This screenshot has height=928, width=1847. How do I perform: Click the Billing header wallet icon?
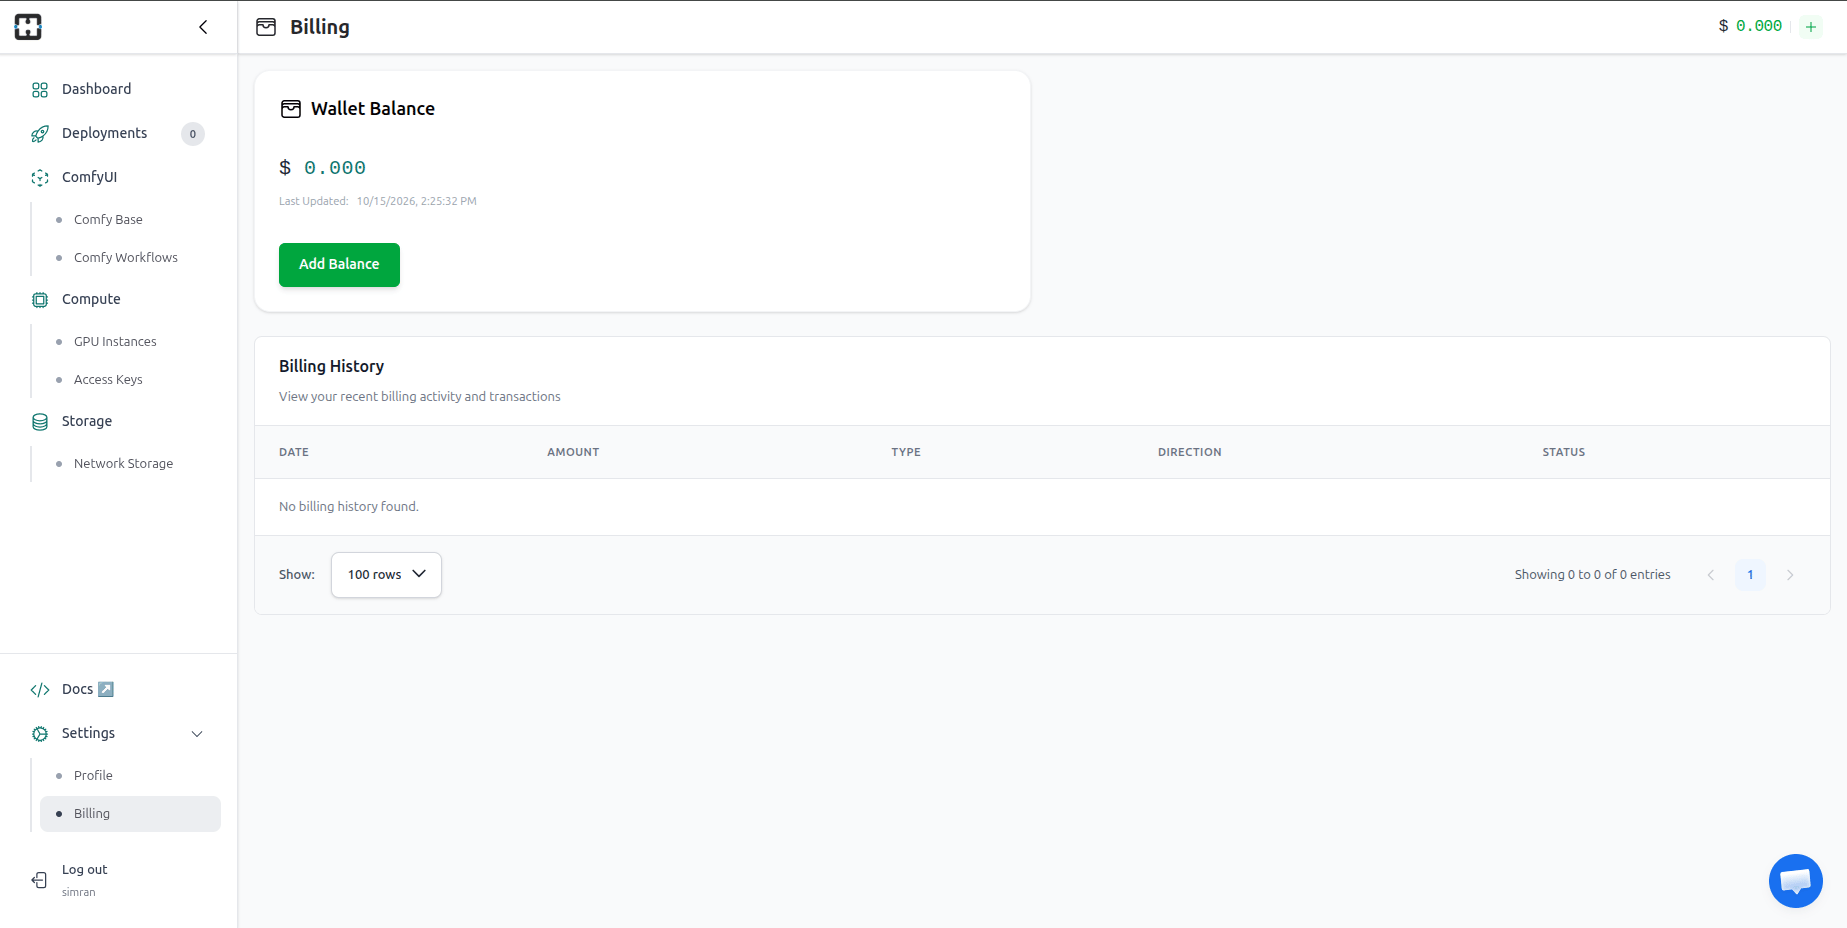[x=266, y=27]
